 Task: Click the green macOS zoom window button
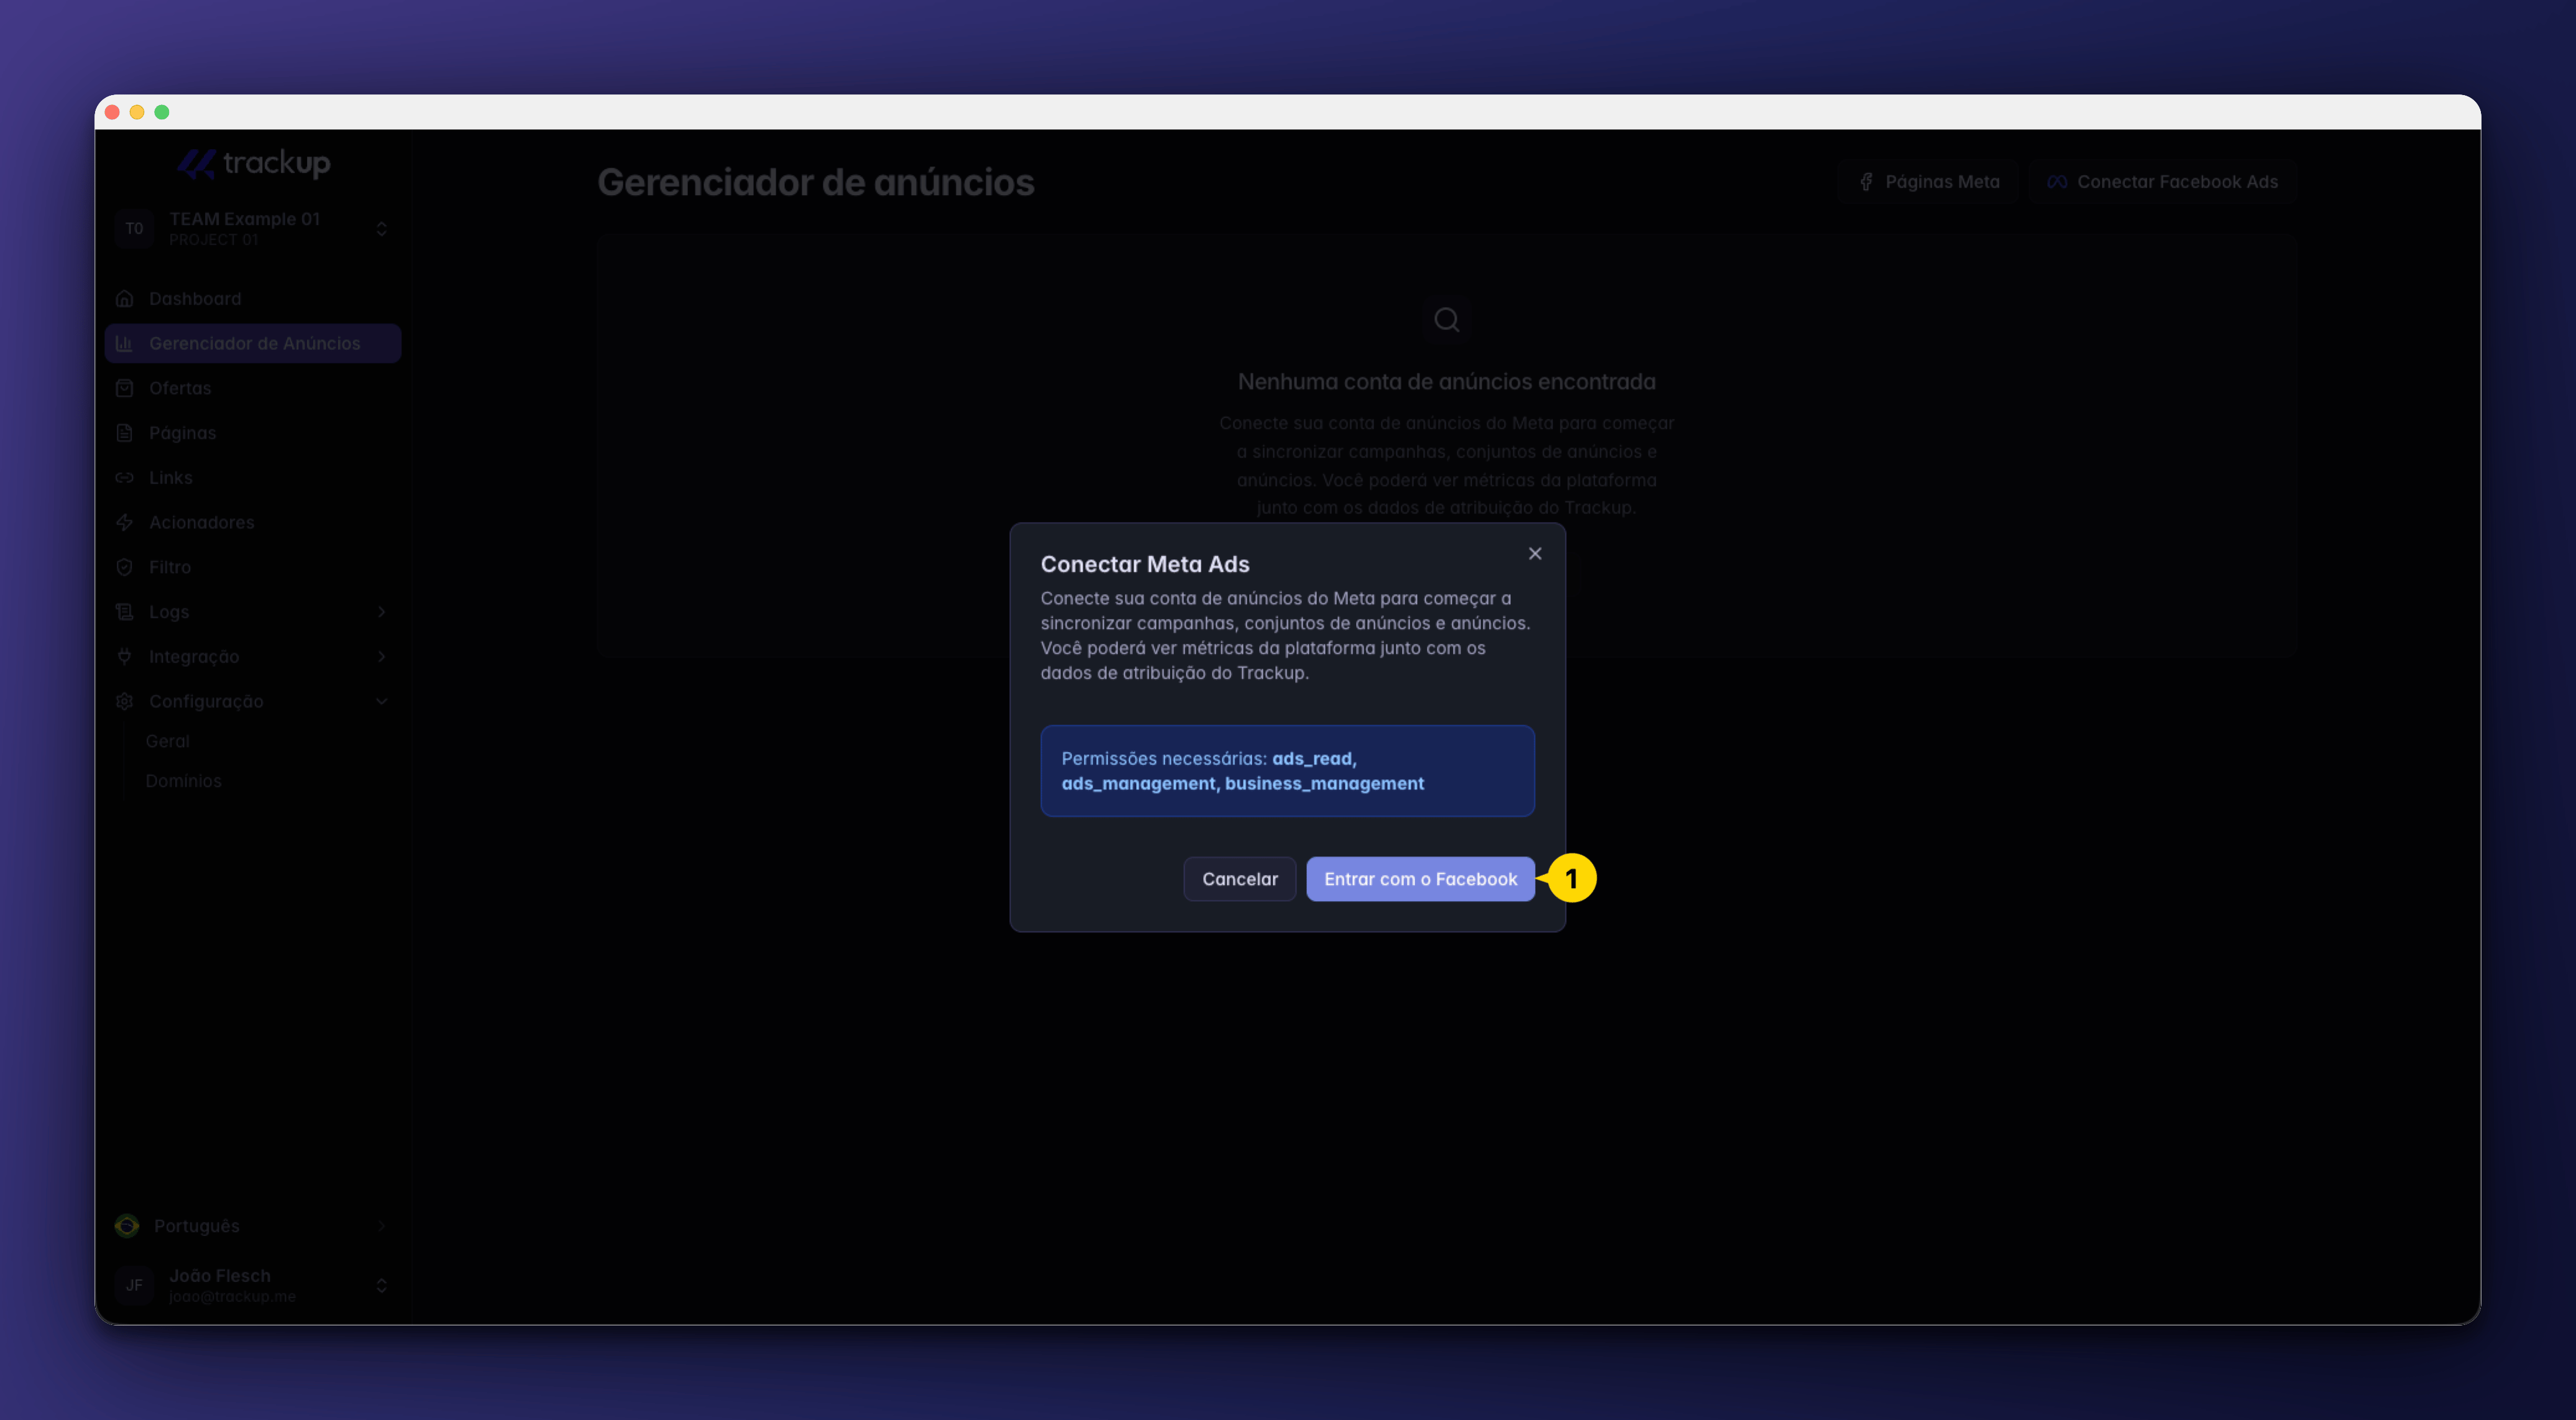click(x=162, y=112)
